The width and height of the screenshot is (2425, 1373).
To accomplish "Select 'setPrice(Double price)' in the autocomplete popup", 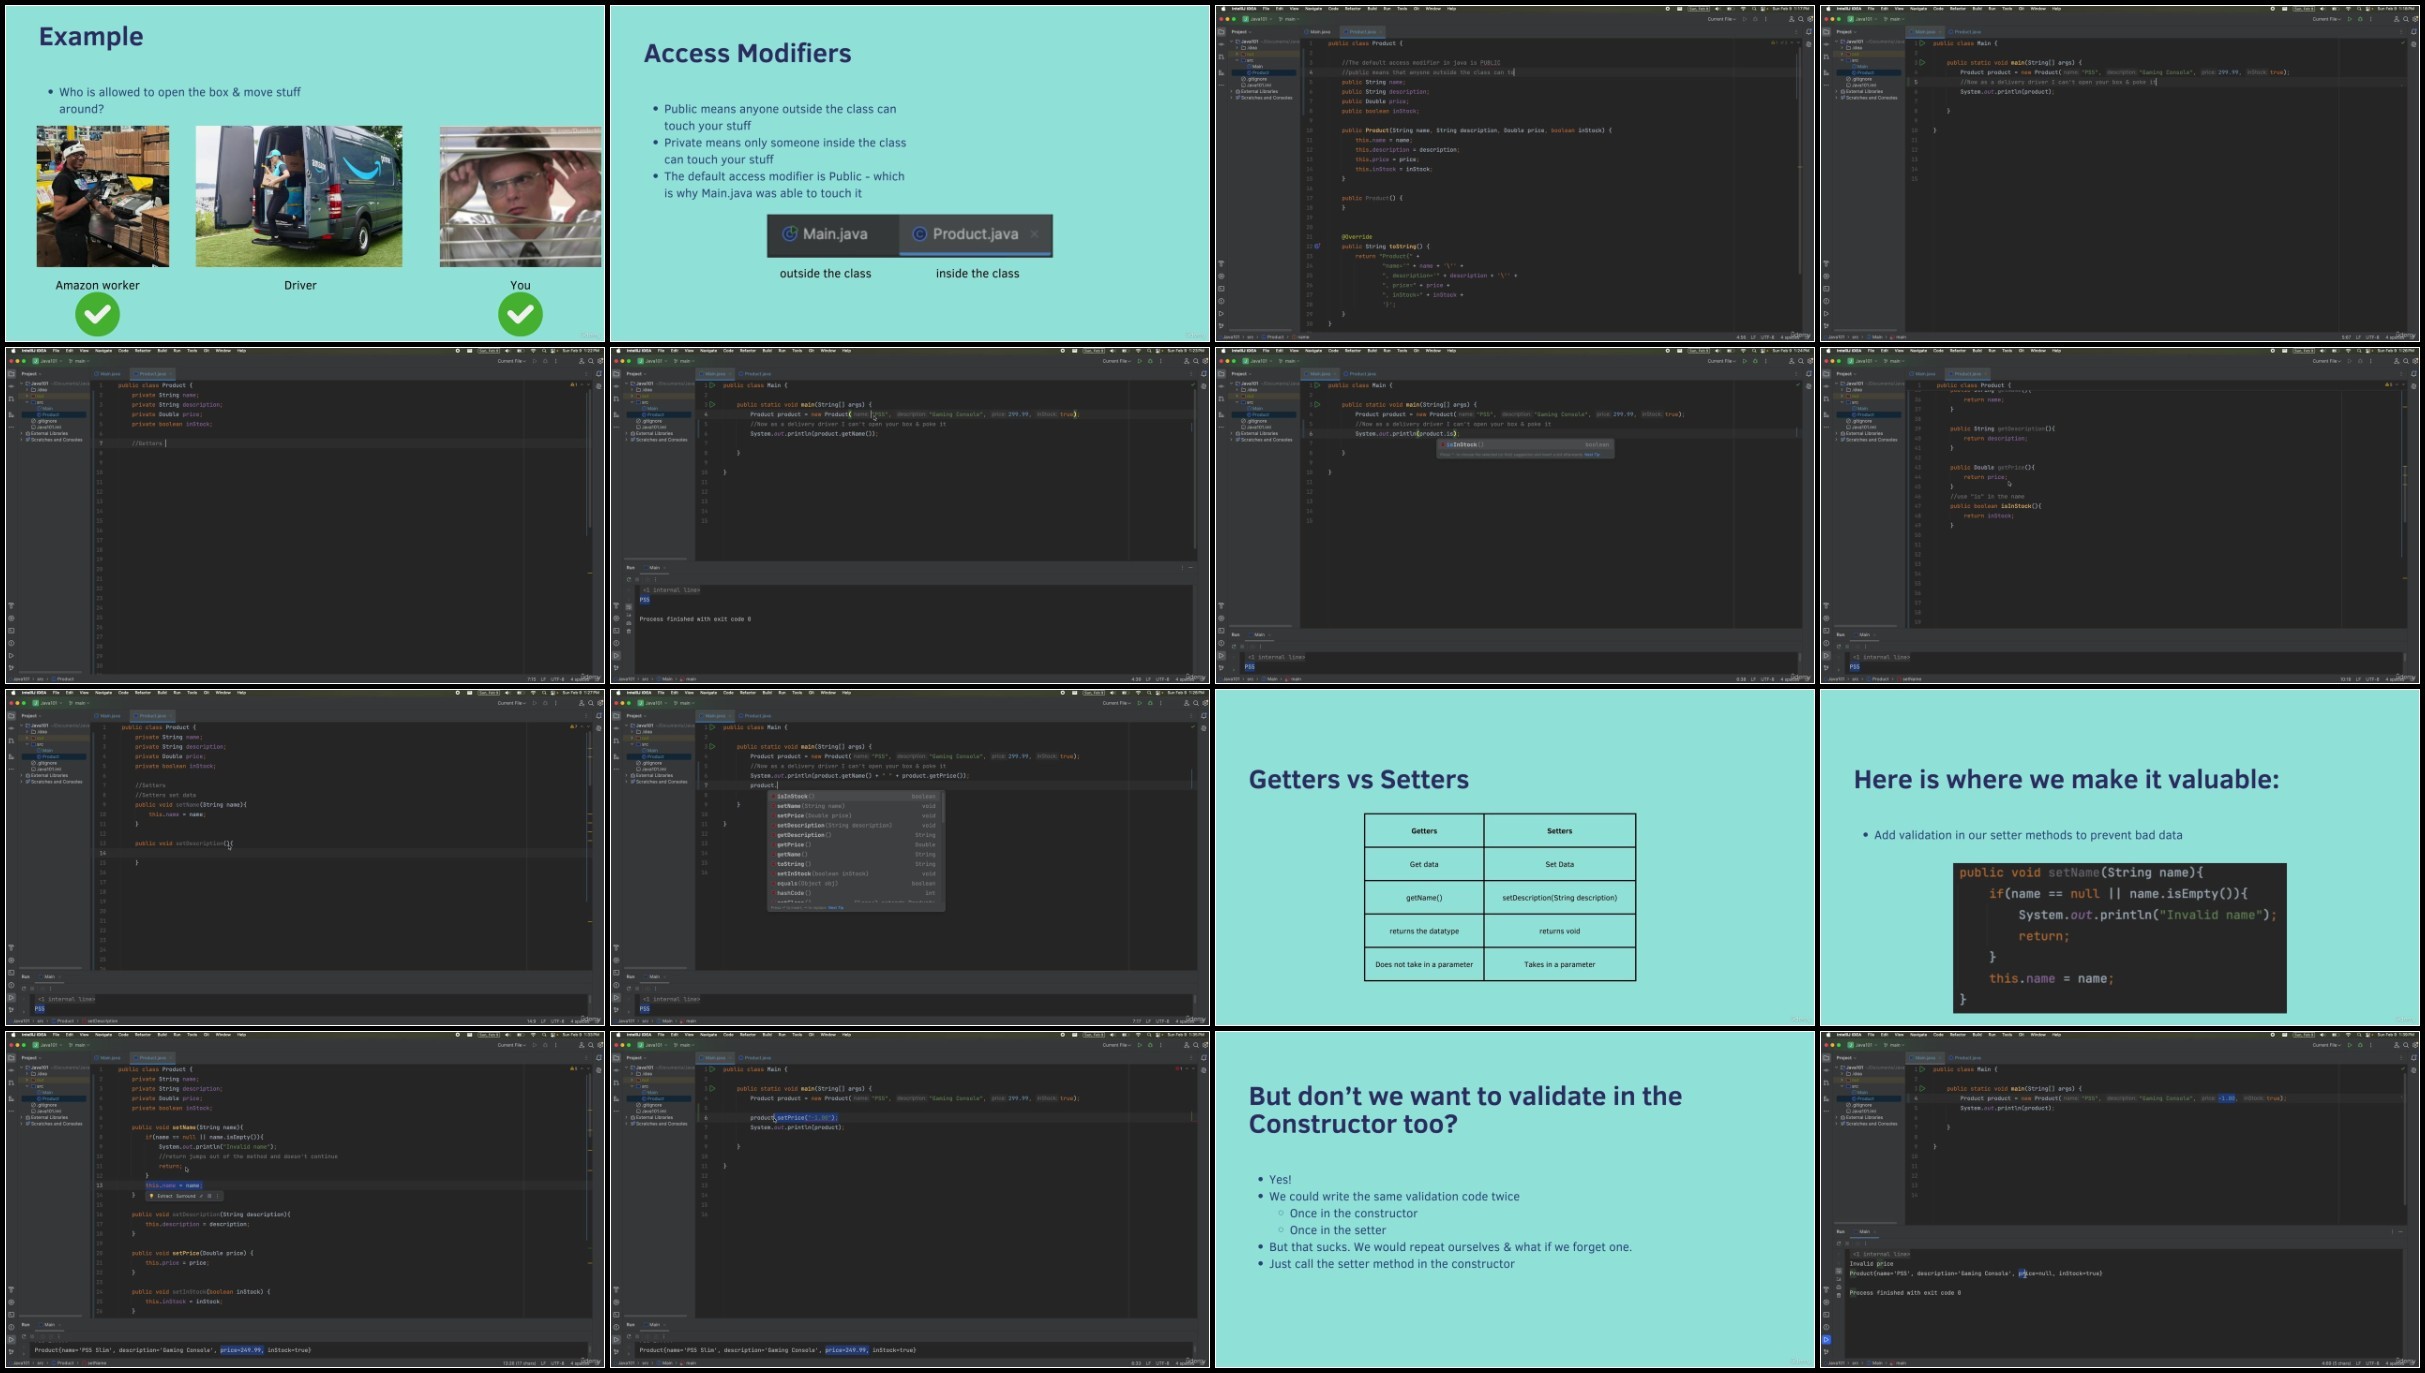I will pyautogui.click(x=856, y=816).
